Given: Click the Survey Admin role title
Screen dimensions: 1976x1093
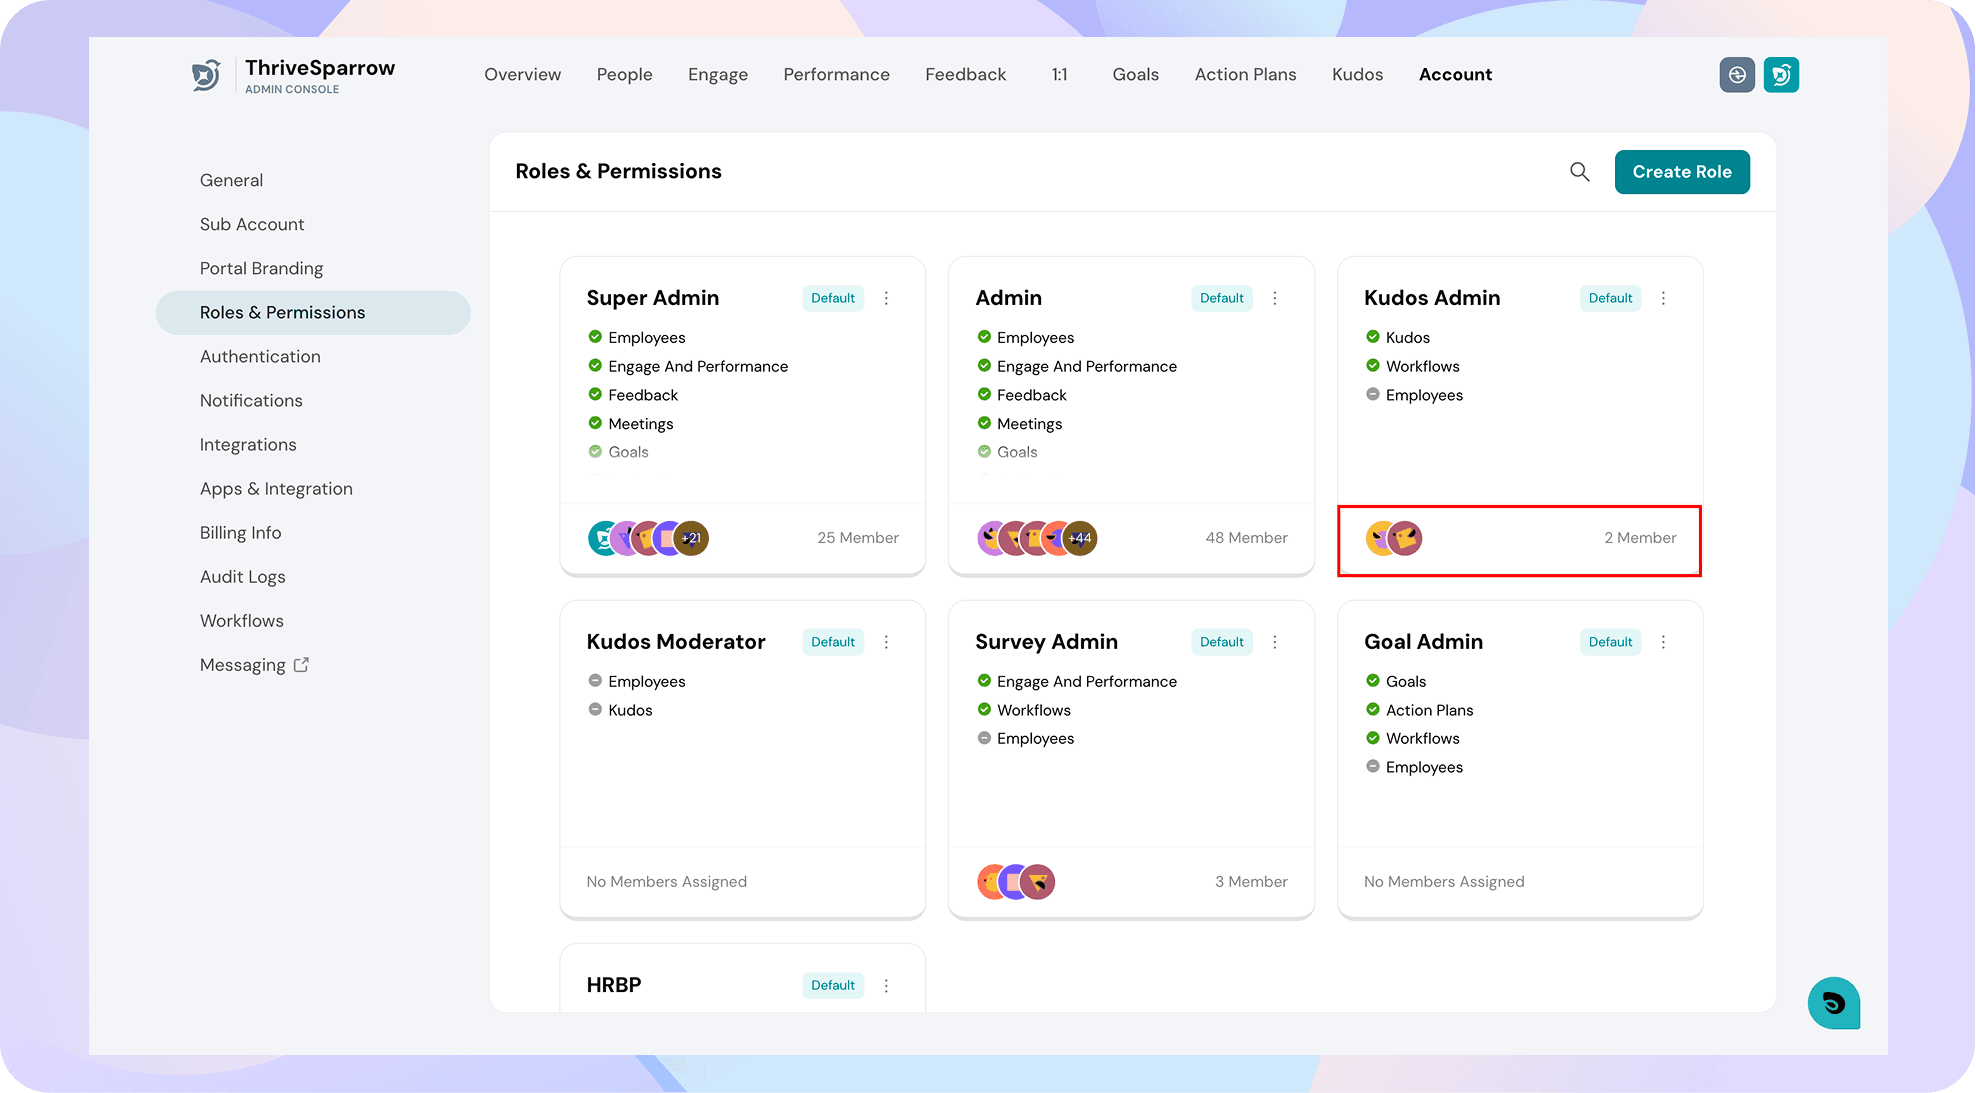Looking at the screenshot, I should click(1047, 642).
